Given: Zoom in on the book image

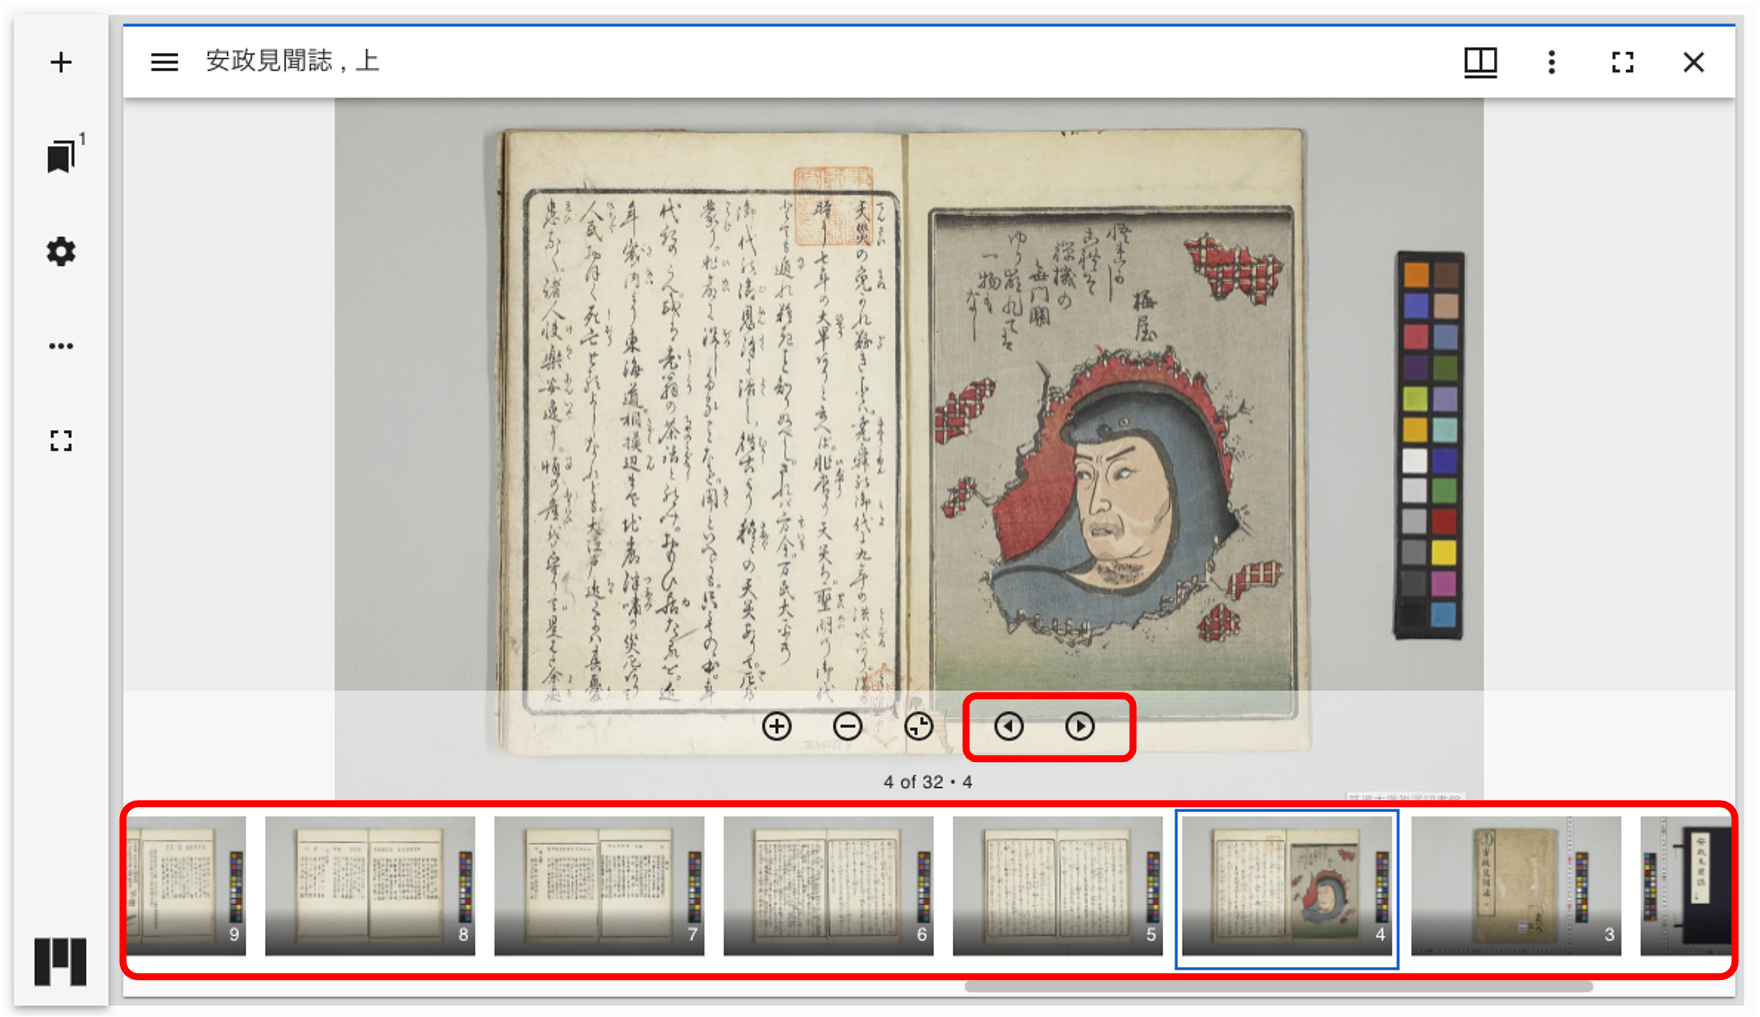Looking at the screenshot, I should pyautogui.click(x=777, y=726).
